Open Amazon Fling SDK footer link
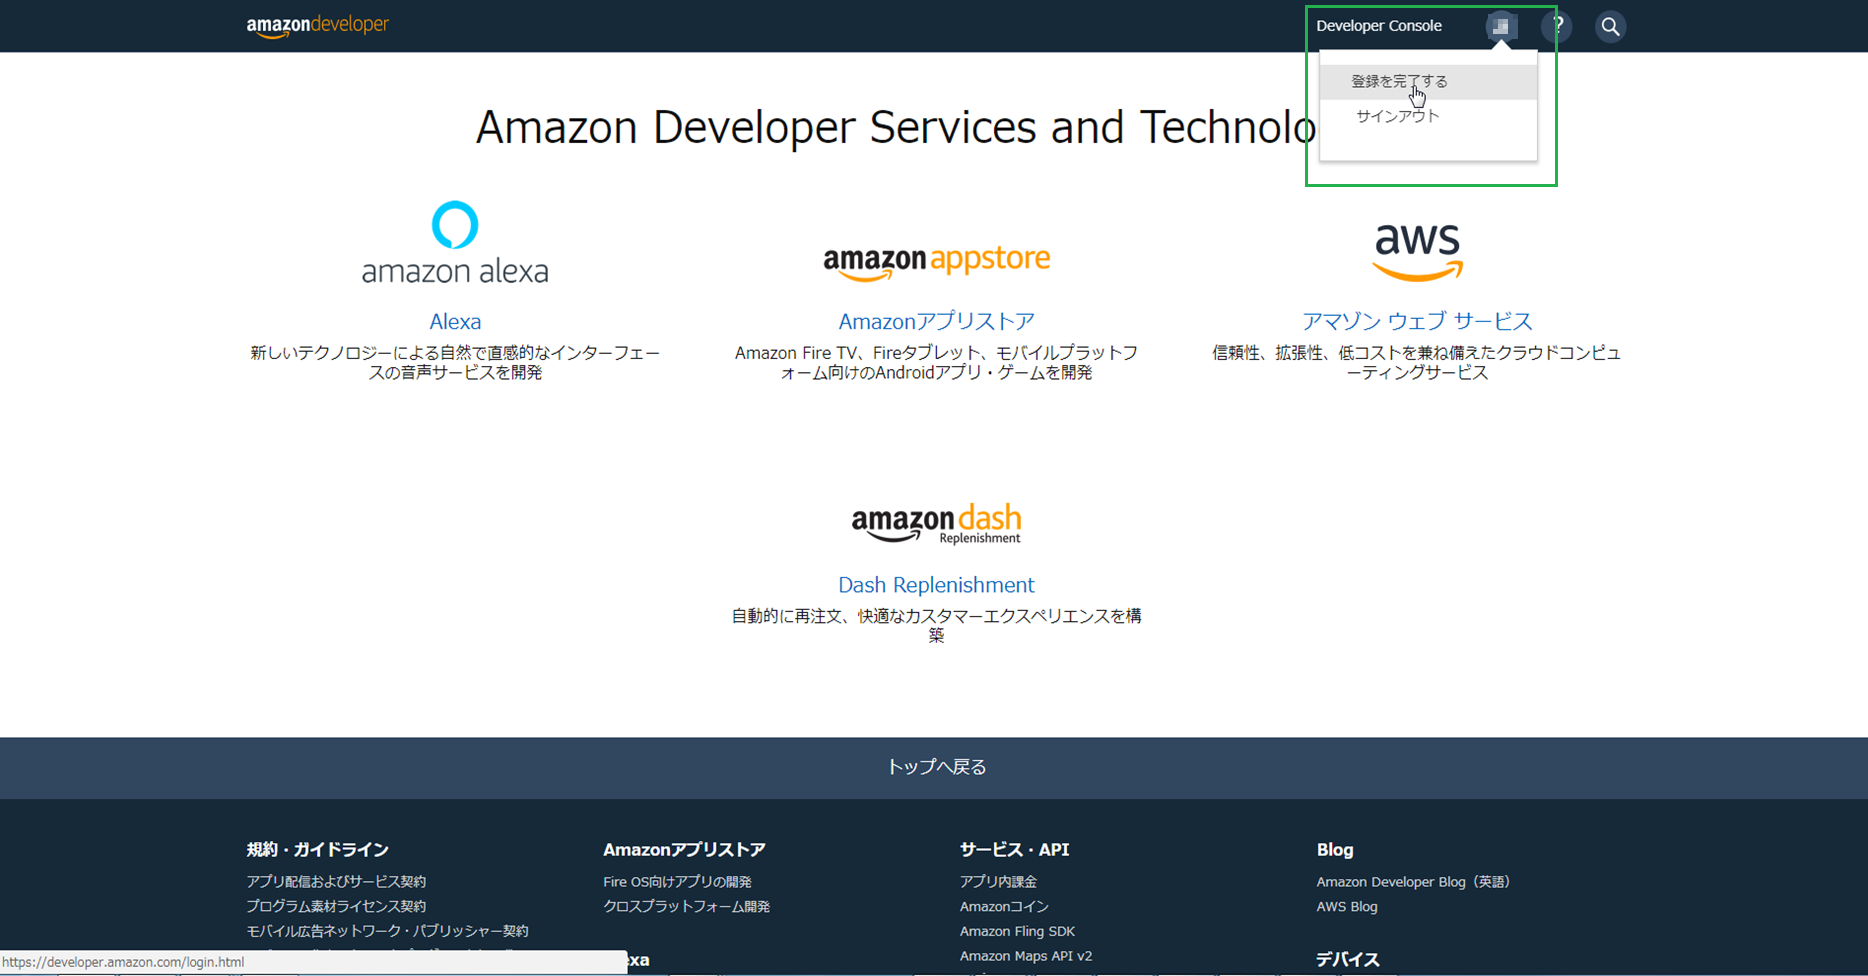The height and width of the screenshot is (976, 1868). click(1017, 931)
